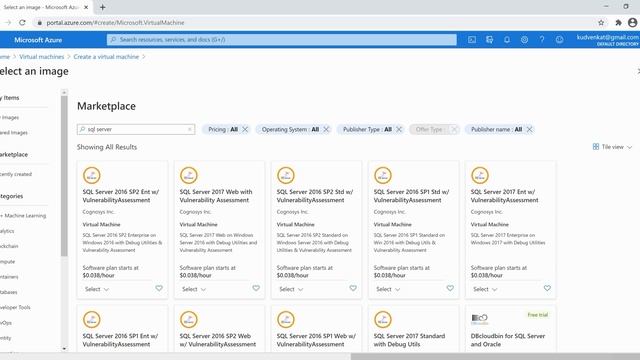This screenshot has height=360, width=640.
Task: Favorite SQL Server 2017 Ent card
Action: [x=547, y=288]
